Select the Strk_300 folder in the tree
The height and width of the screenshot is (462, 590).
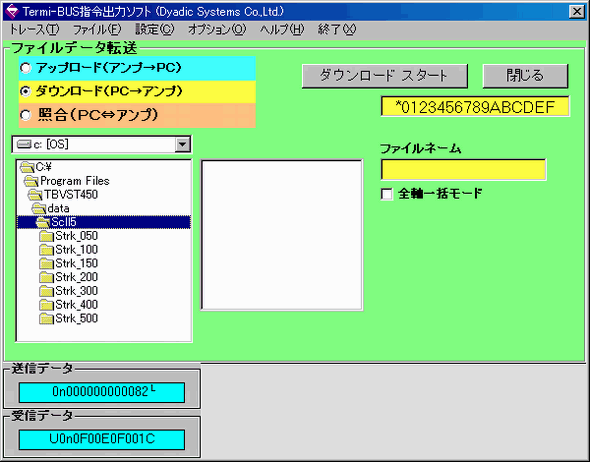tap(68, 291)
